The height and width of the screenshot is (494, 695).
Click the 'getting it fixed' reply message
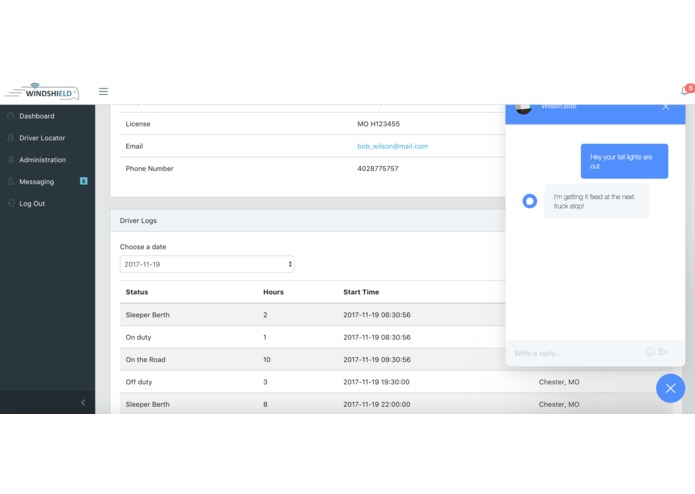[x=596, y=201]
